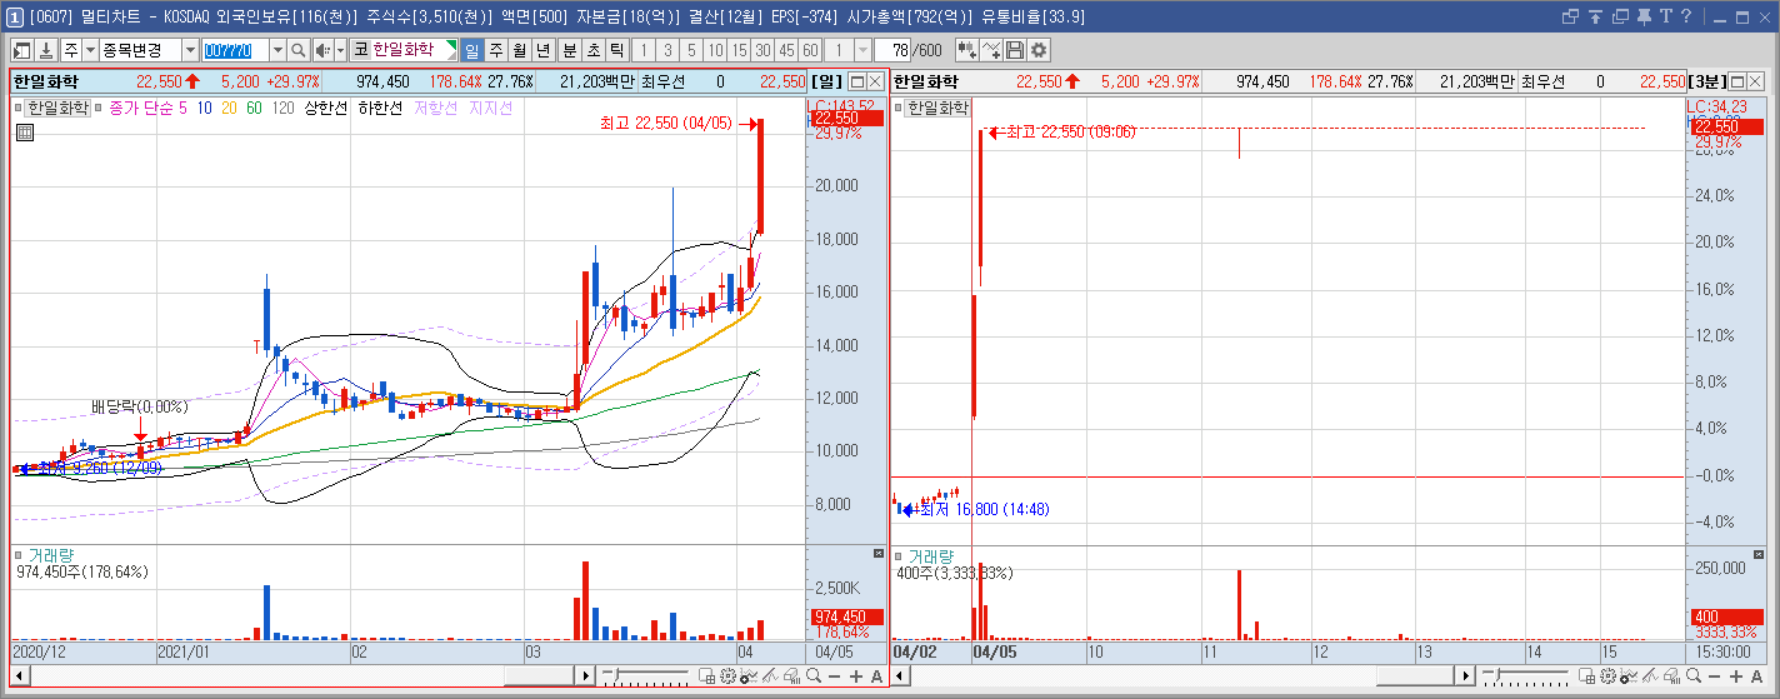The height and width of the screenshot is (699, 1780).
Task: Click the gear settings icon under the 3-minute chart
Action: tap(1608, 677)
